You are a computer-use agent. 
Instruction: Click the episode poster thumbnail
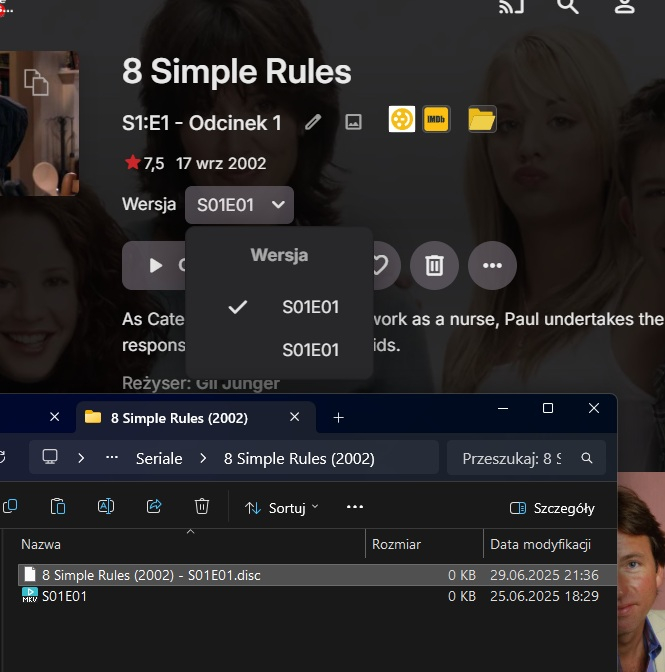point(39,123)
